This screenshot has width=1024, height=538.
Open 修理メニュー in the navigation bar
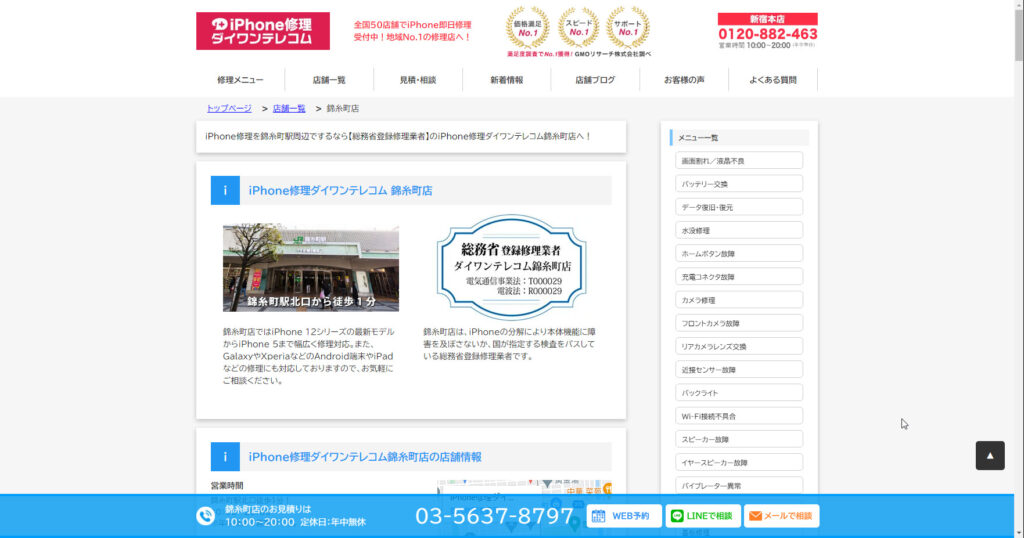coord(240,80)
